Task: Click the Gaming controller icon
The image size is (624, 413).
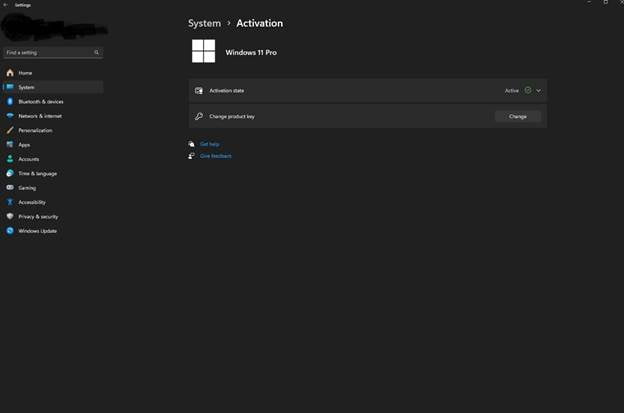Action: pos(10,187)
